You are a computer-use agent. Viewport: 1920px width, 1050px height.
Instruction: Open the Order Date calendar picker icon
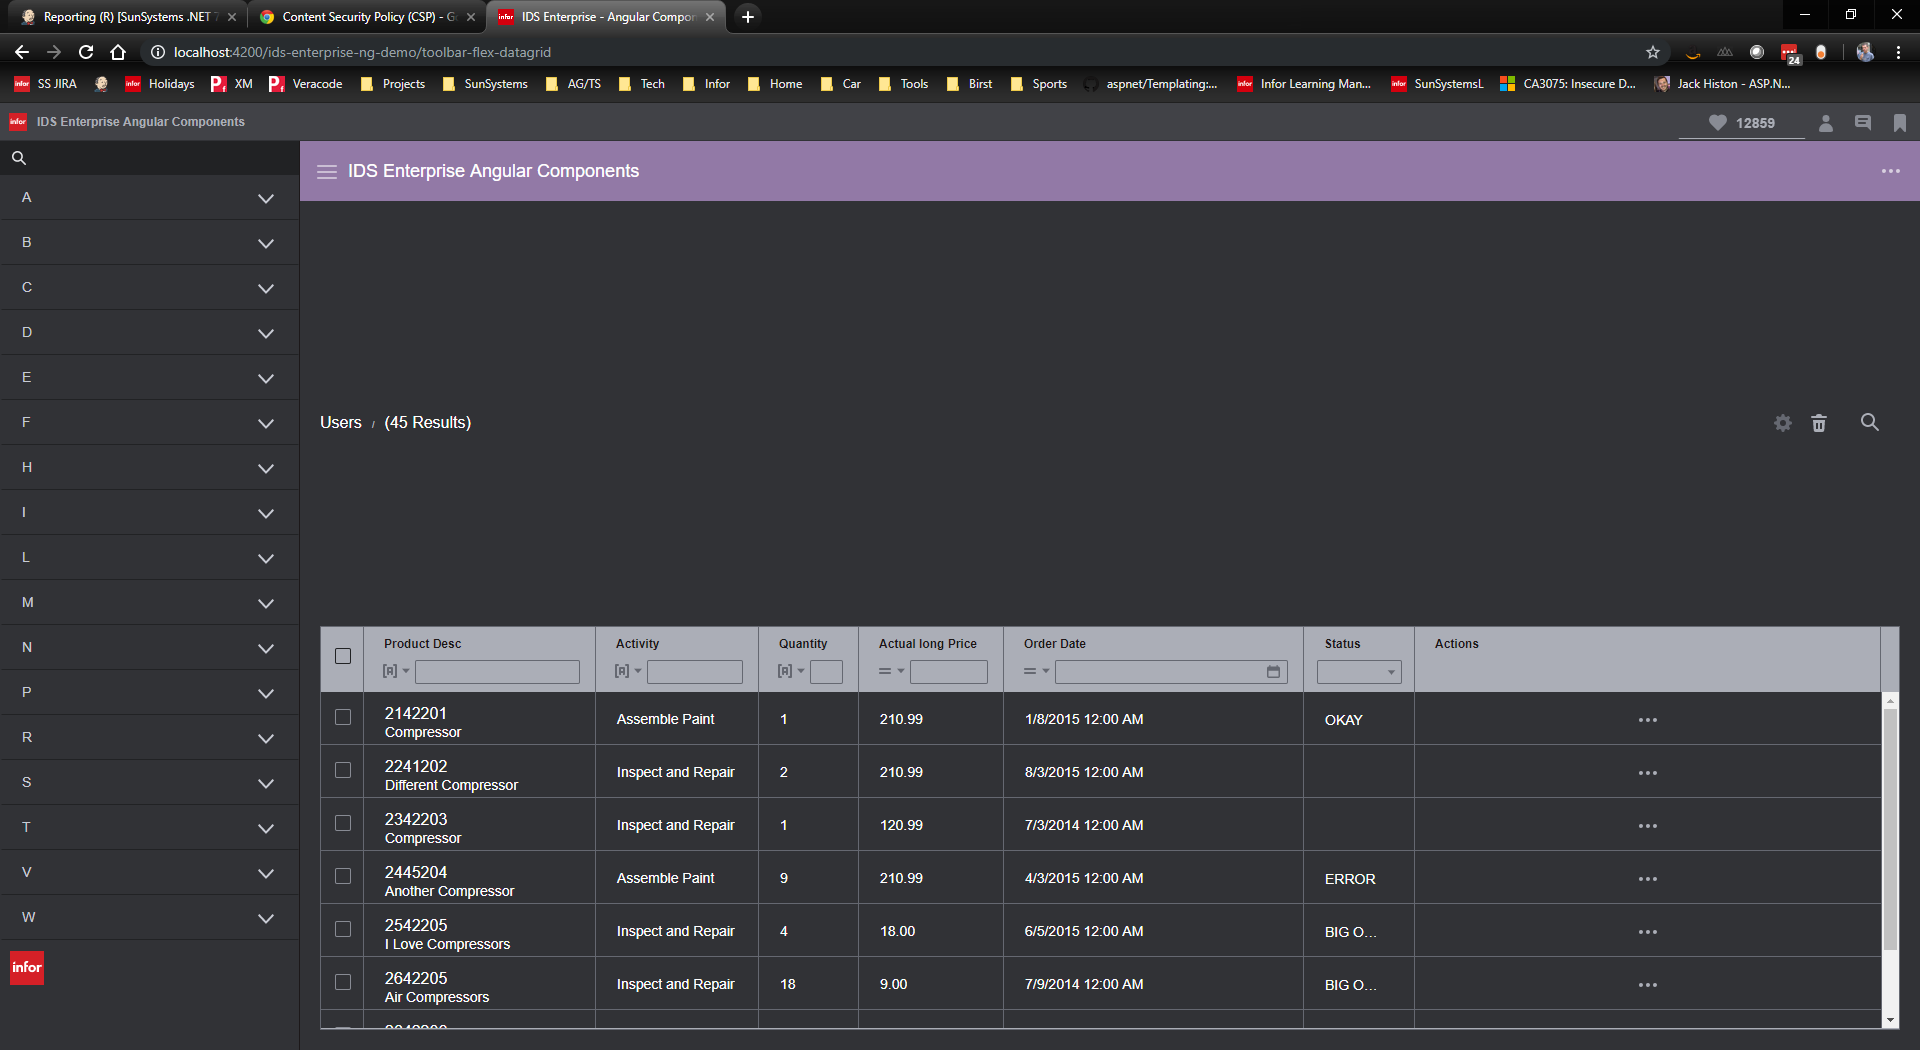1273,672
